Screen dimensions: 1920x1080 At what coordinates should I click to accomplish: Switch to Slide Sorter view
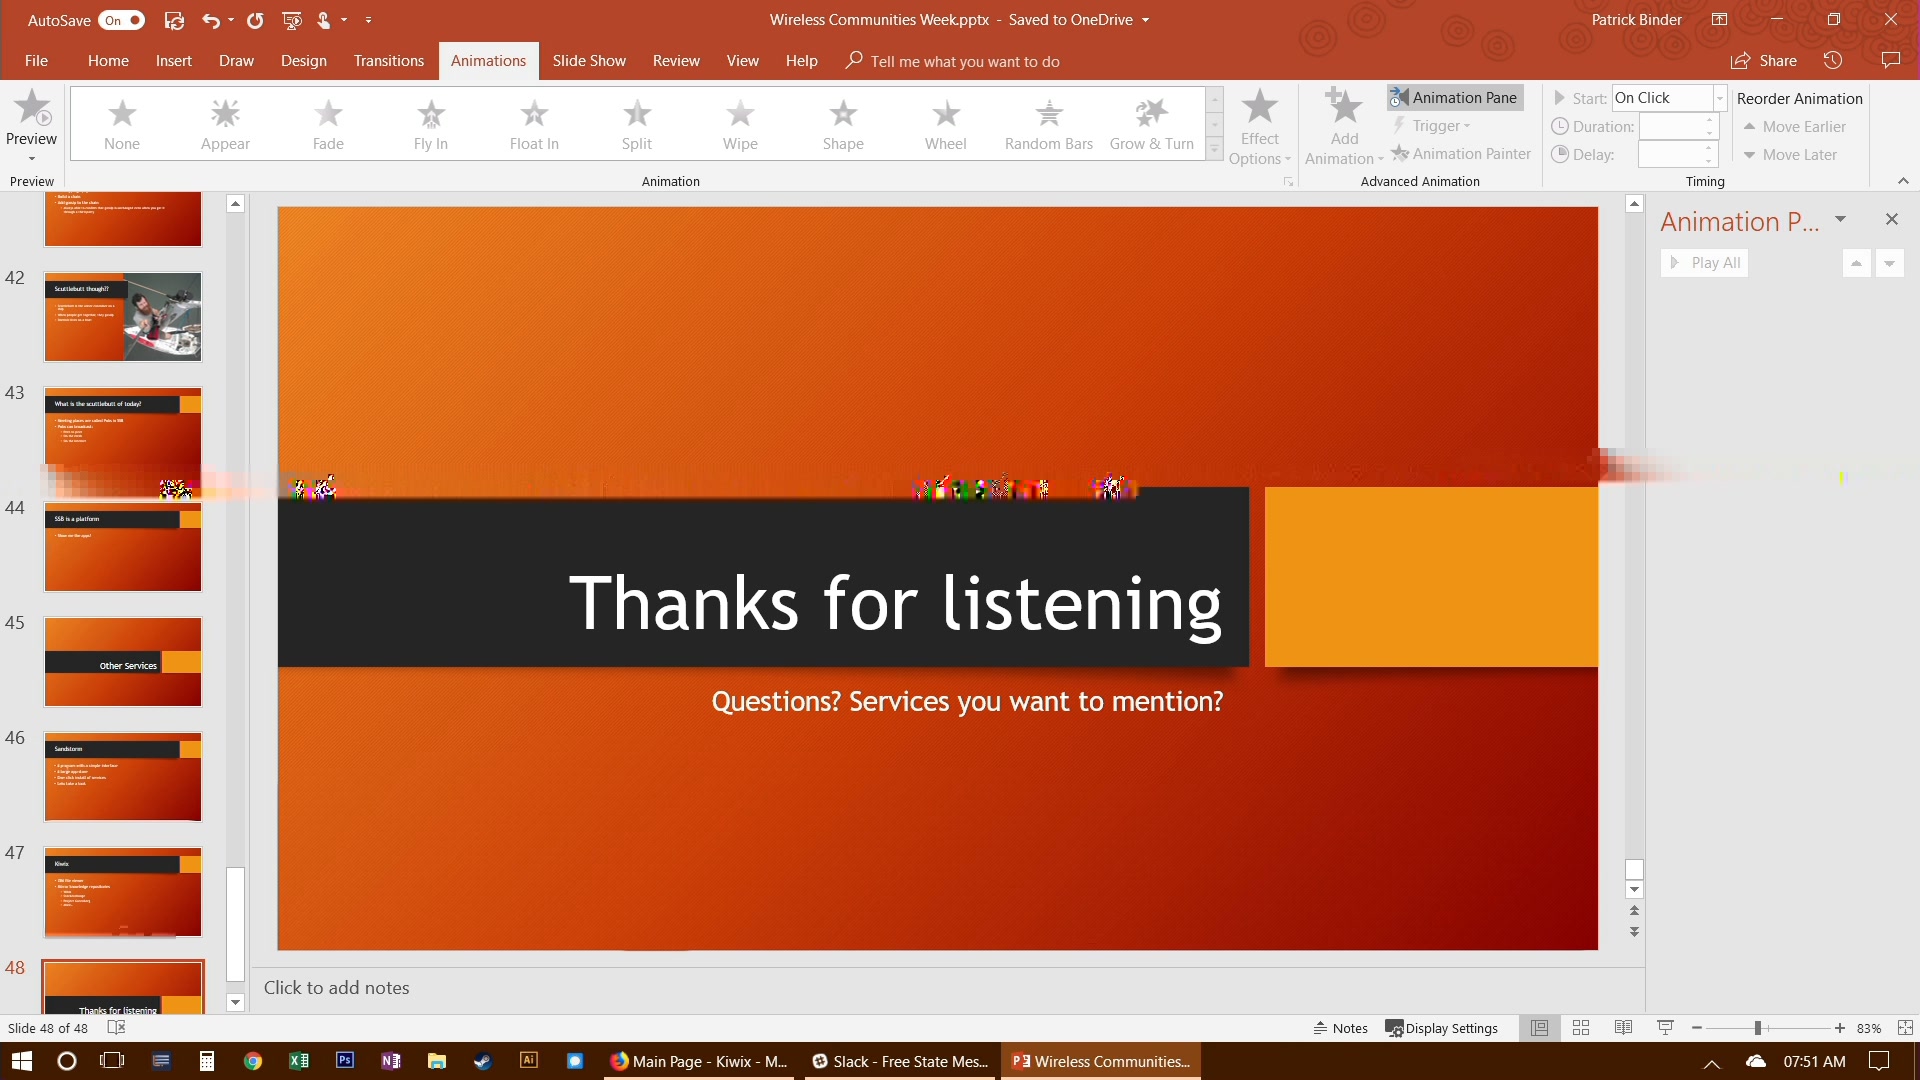pyautogui.click(x=1581, y=1028)
